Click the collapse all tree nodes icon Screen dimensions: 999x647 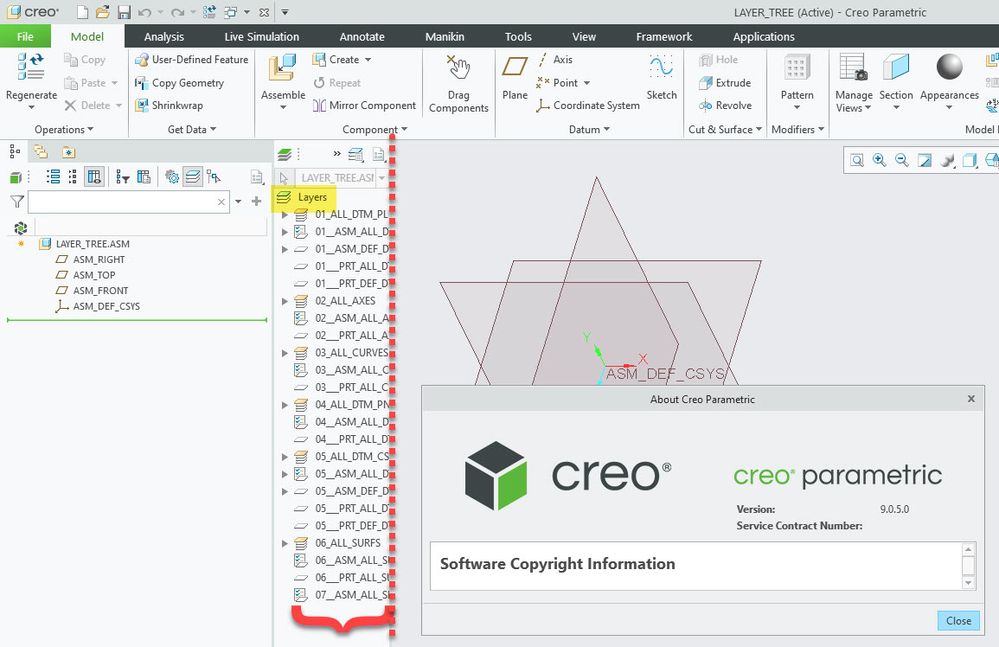[x=73, y=177]
